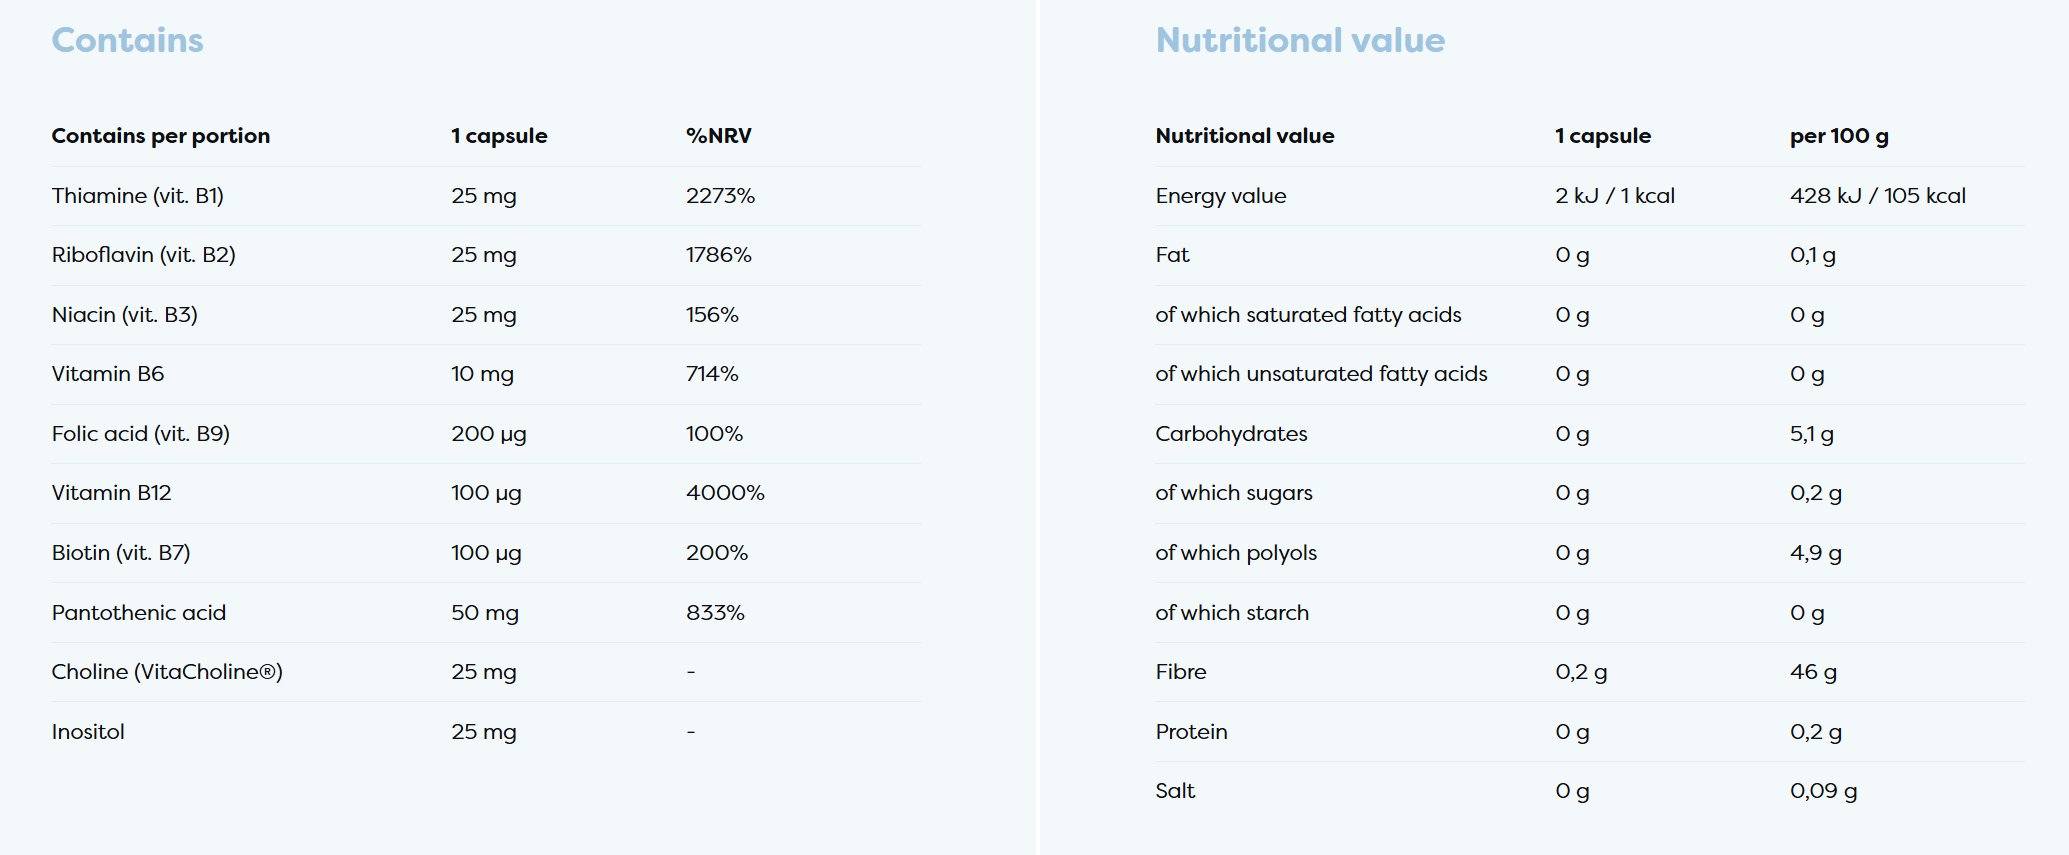Select the Riboflavin (vit. B2) row label
The height and width of the screenshot is (855, 2069).
[x=143, y=255]
